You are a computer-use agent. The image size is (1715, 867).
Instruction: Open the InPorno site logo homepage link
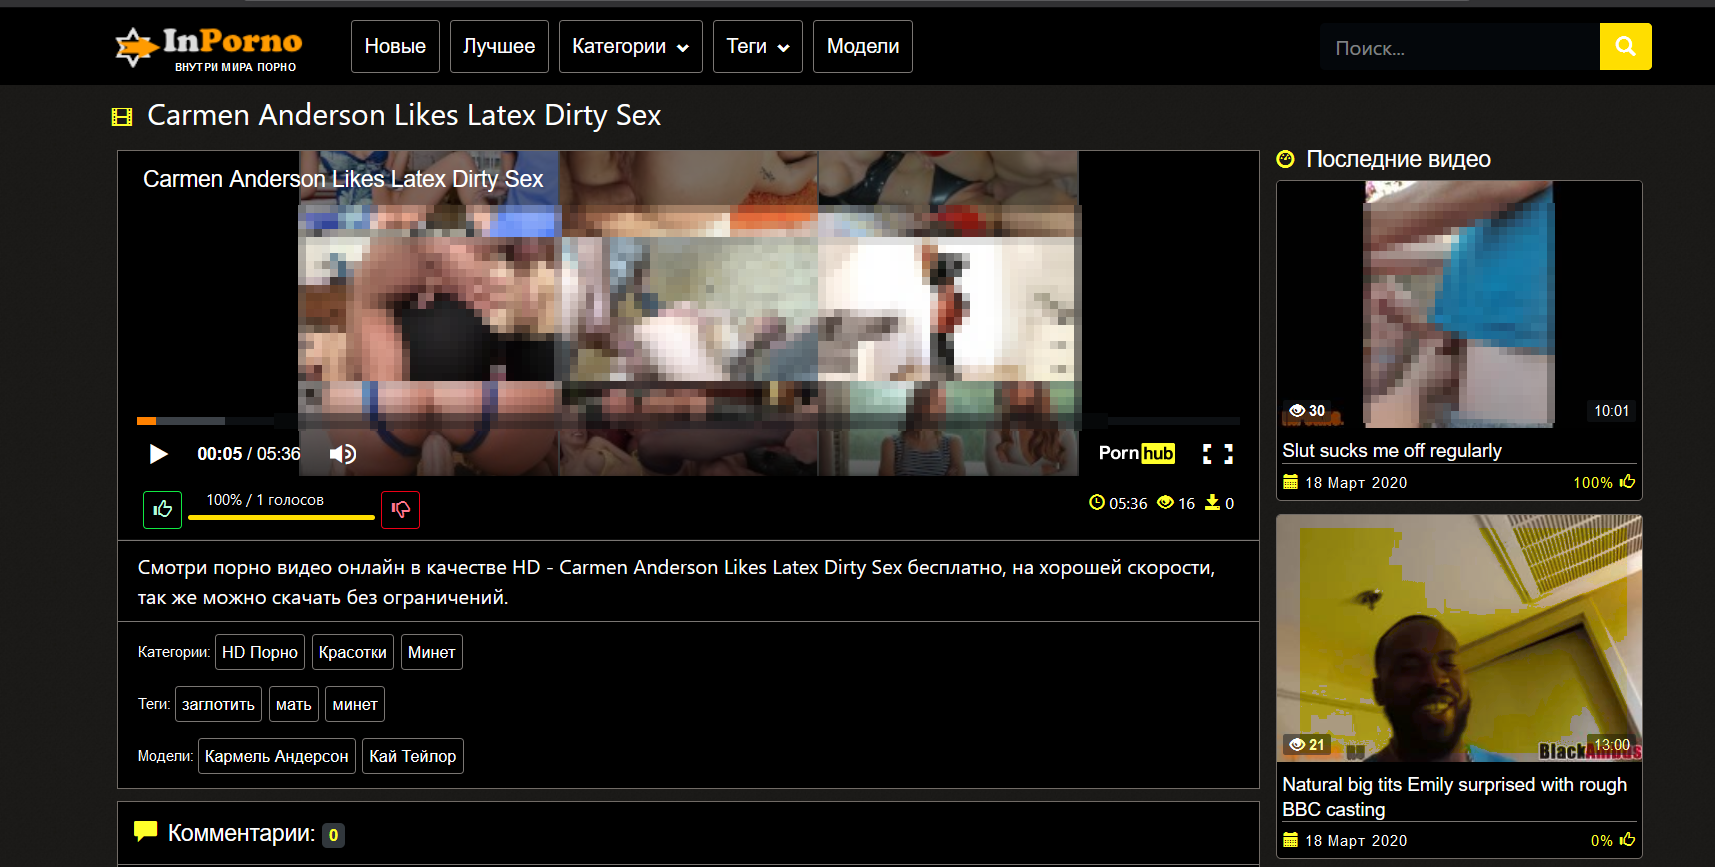pyautogui.click(x=208, y=48)
